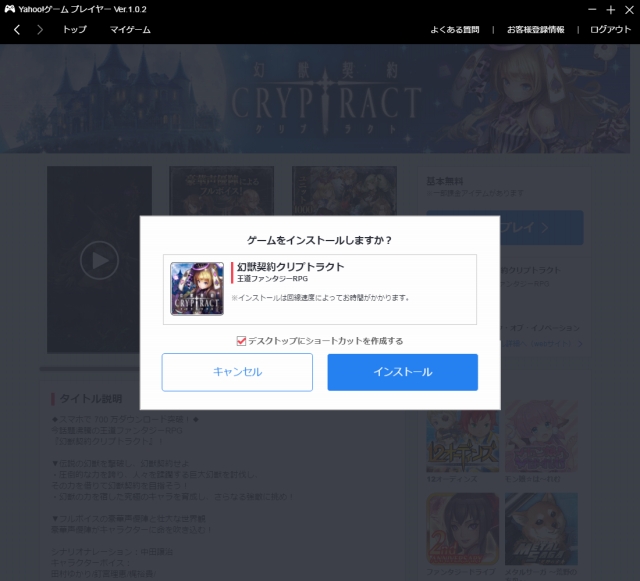The height and width of the screenshot is (581, 640).
Task: Click the Cryptract game icon in dialog
Action: click(x=197, y=289)
